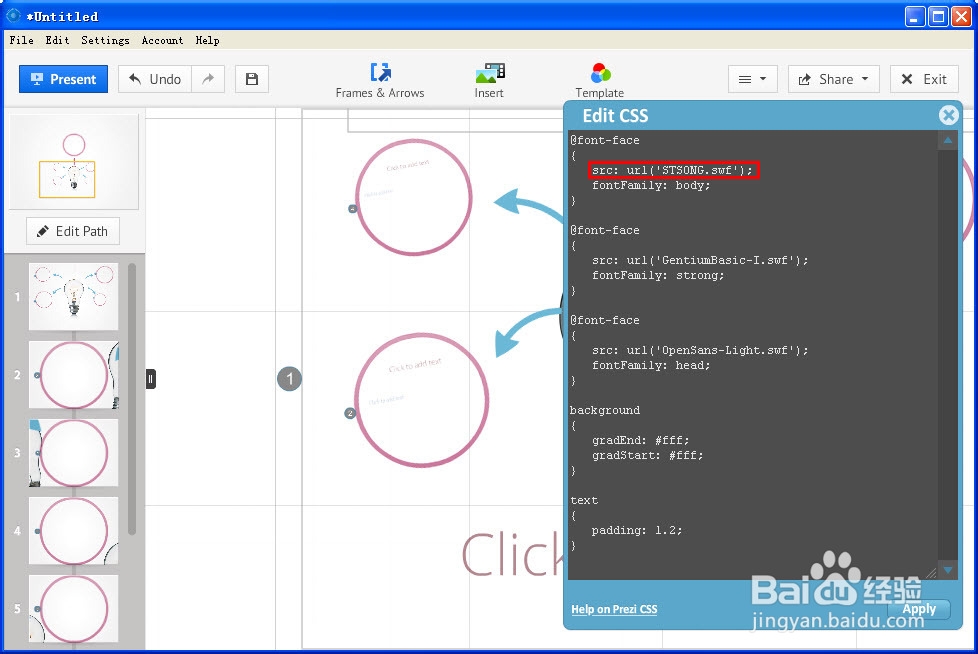Click the Present button
978x654 pixels.
(x=63, y=79)
